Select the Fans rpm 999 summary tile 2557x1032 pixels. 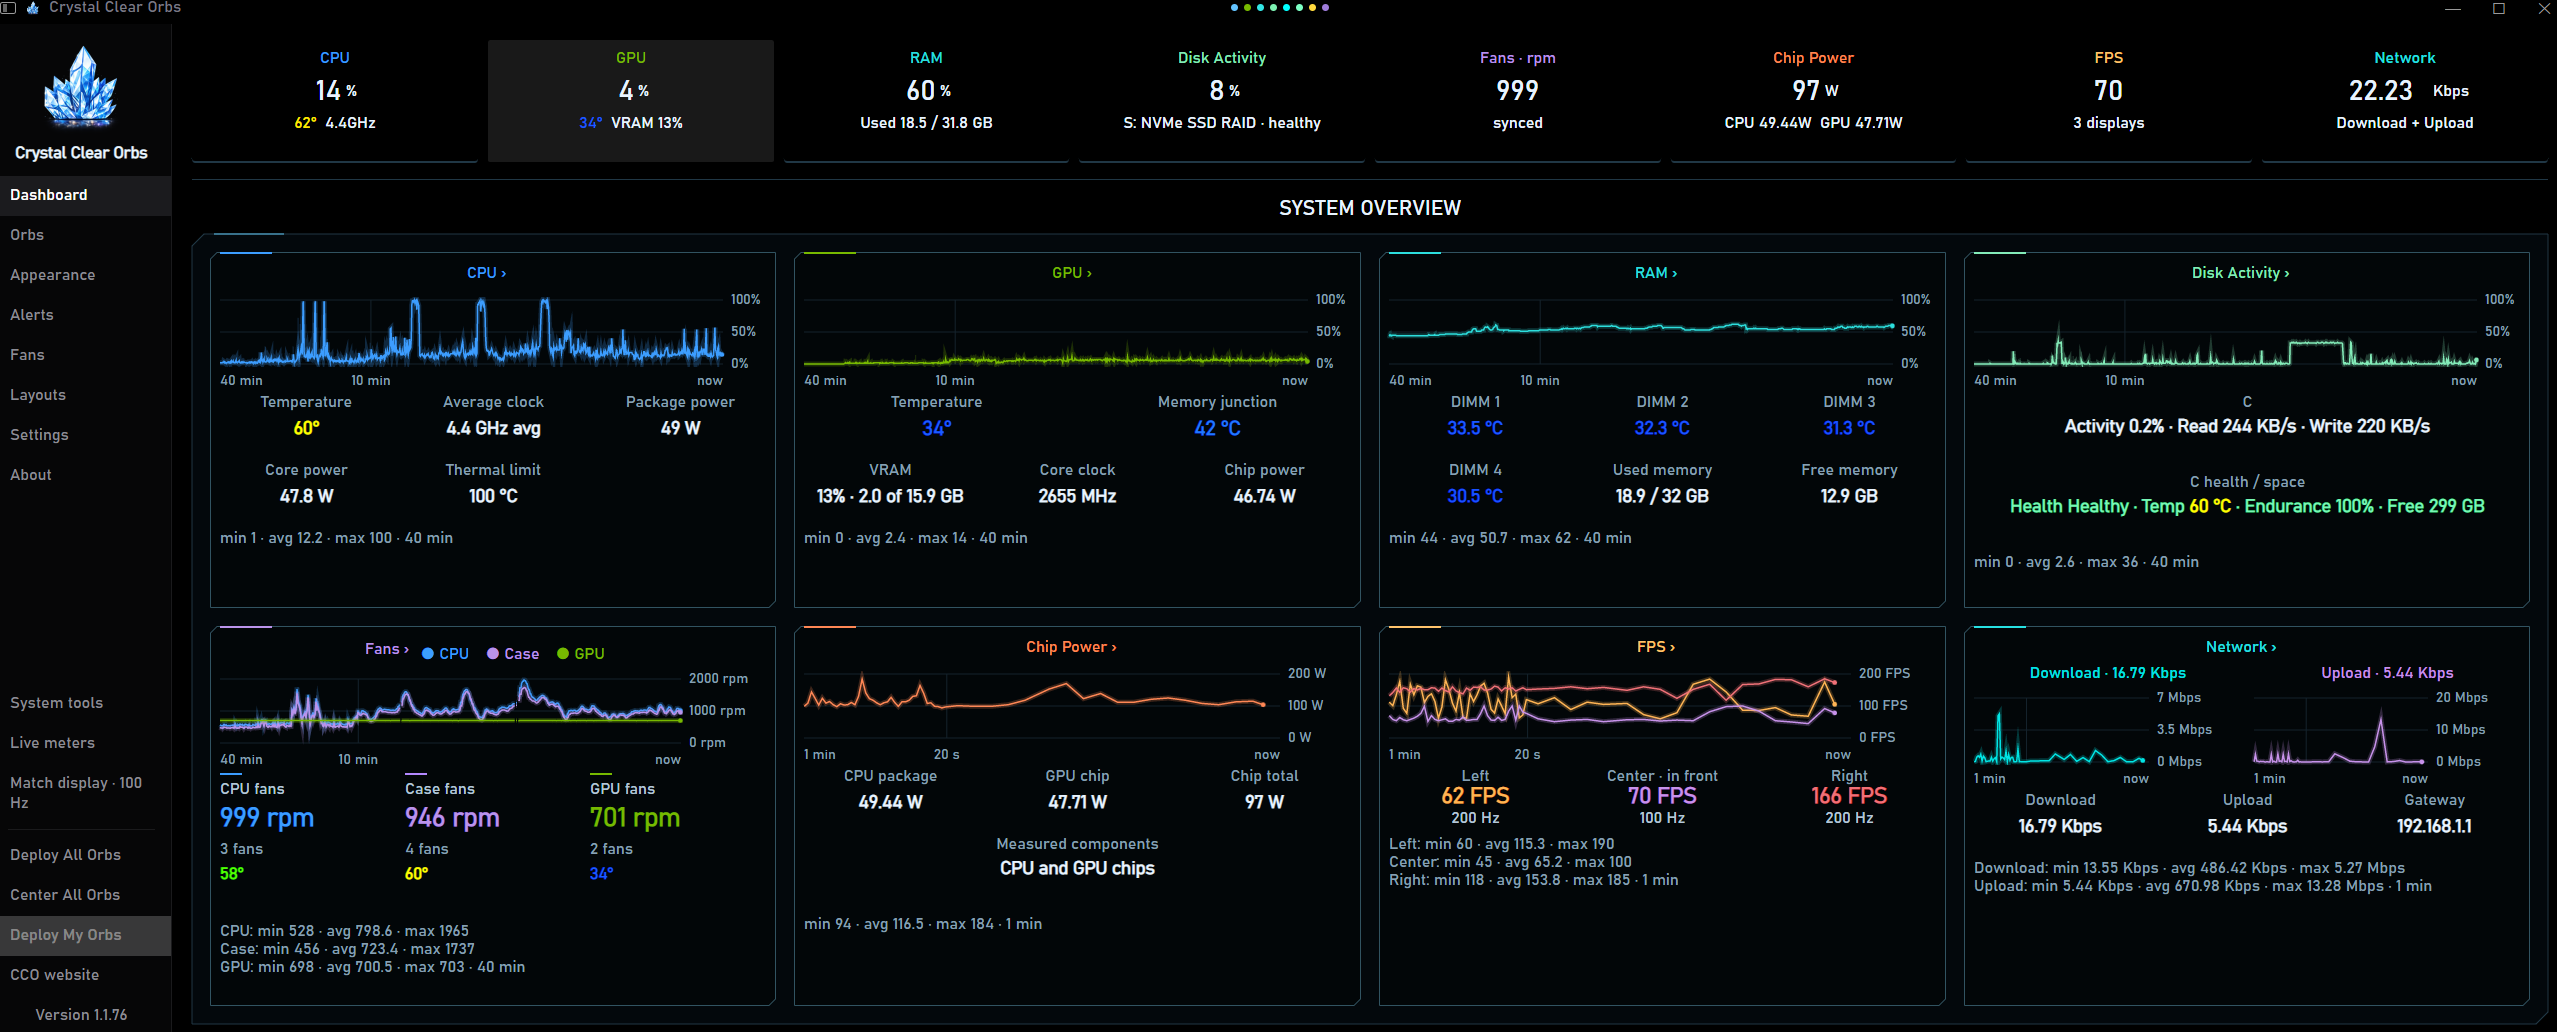[1518, 100]
